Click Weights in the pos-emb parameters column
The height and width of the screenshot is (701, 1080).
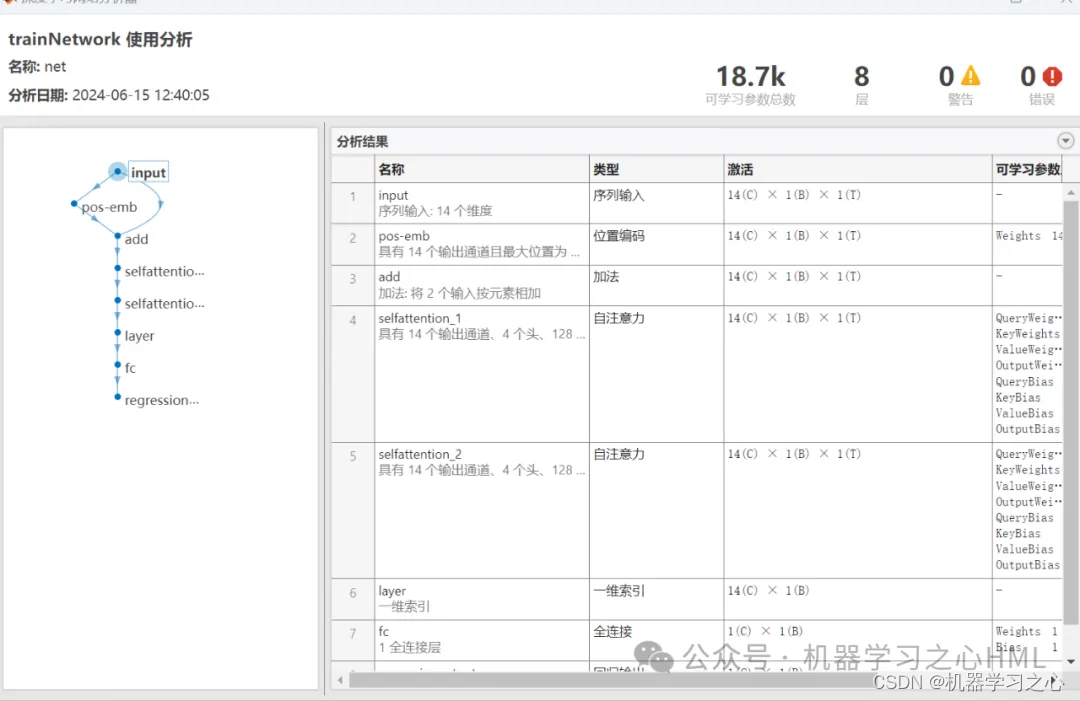click(x=1019, y=236)
